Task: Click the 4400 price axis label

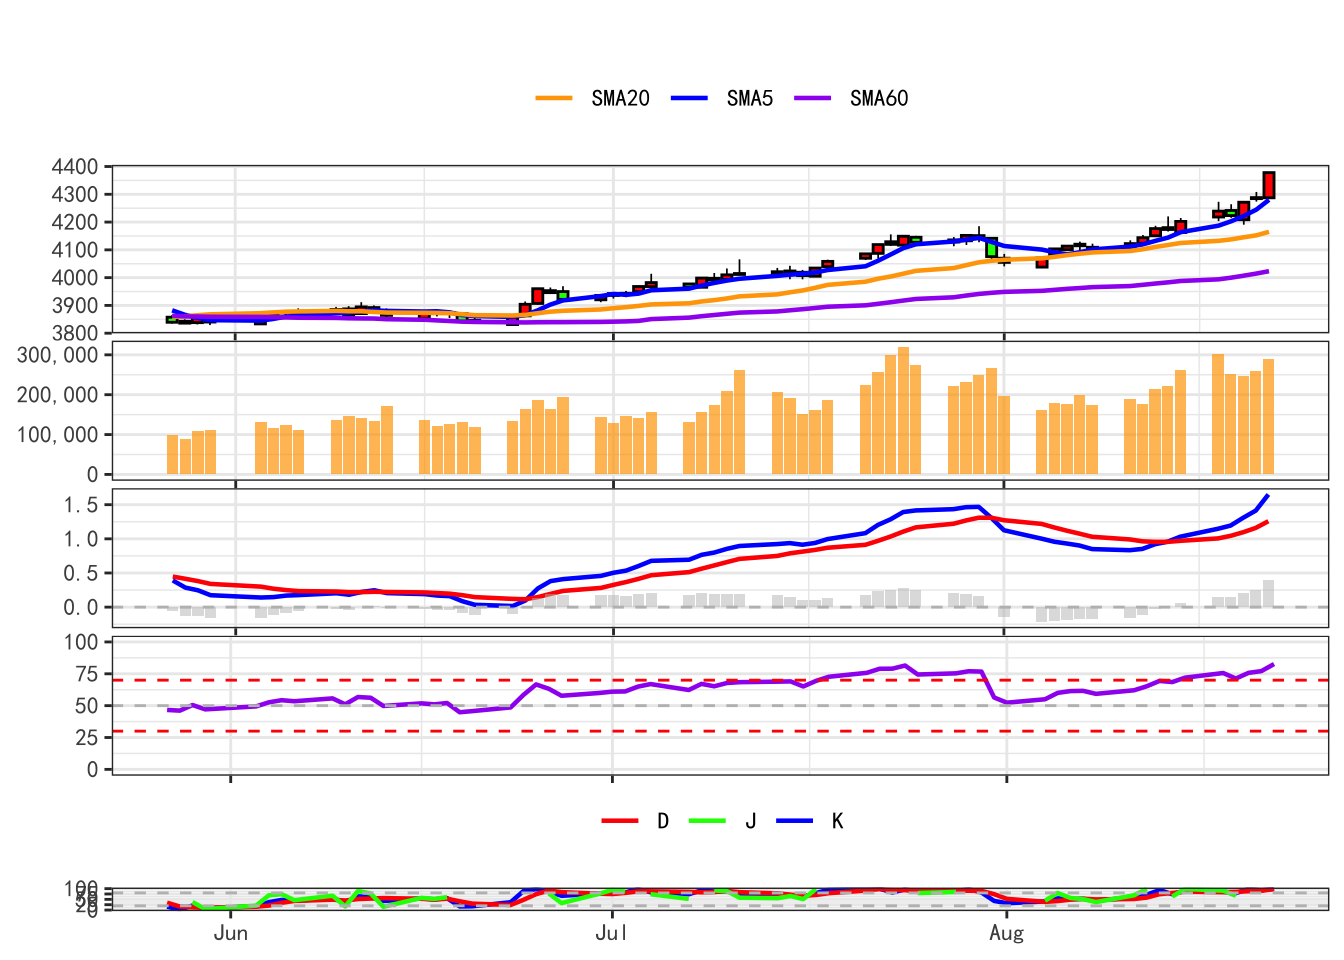Action: 75,167
